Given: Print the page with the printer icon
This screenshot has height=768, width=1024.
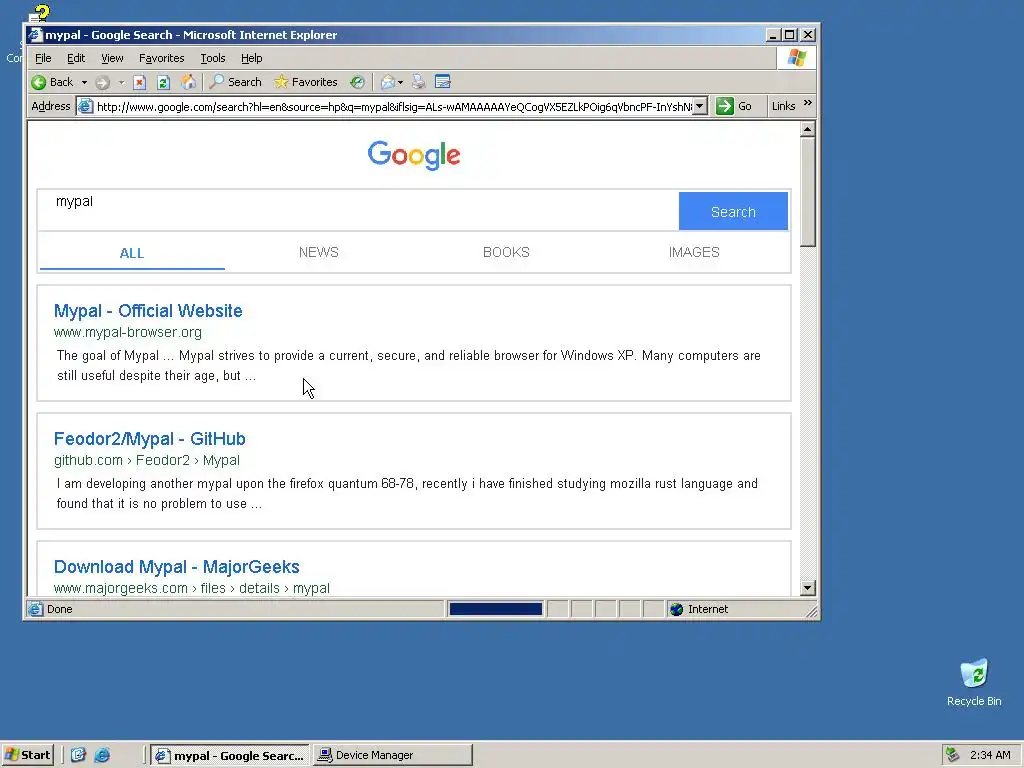Looking at the screenshot, I should 419,82.
